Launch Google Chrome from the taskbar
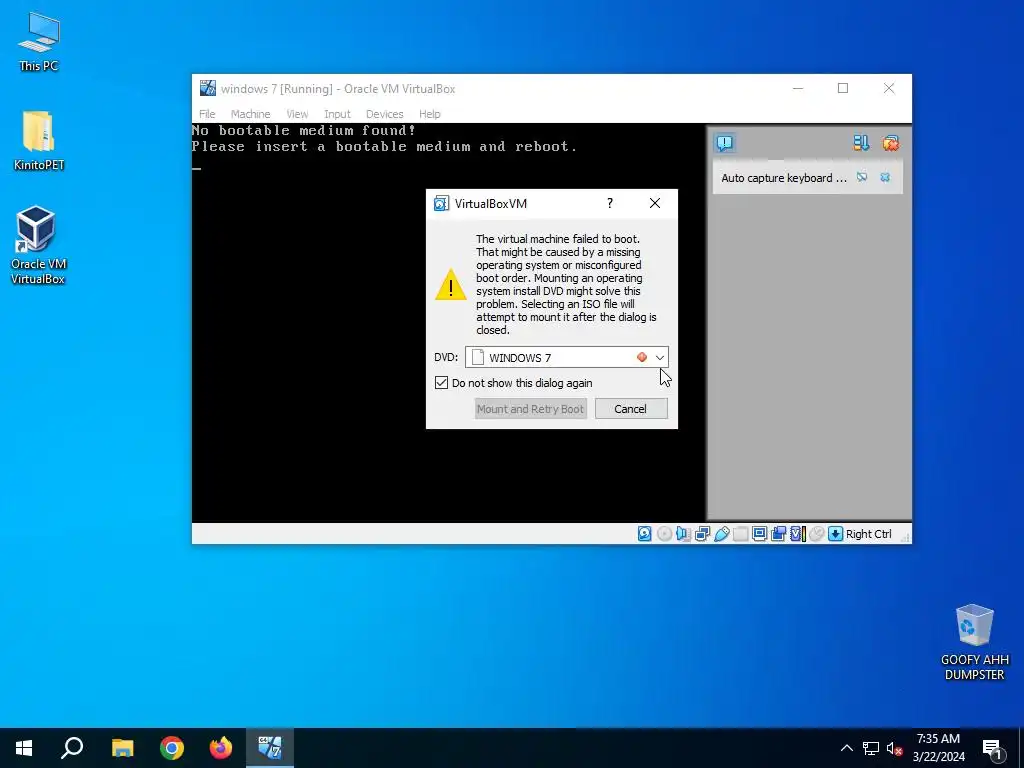 (x=172, y=748)
